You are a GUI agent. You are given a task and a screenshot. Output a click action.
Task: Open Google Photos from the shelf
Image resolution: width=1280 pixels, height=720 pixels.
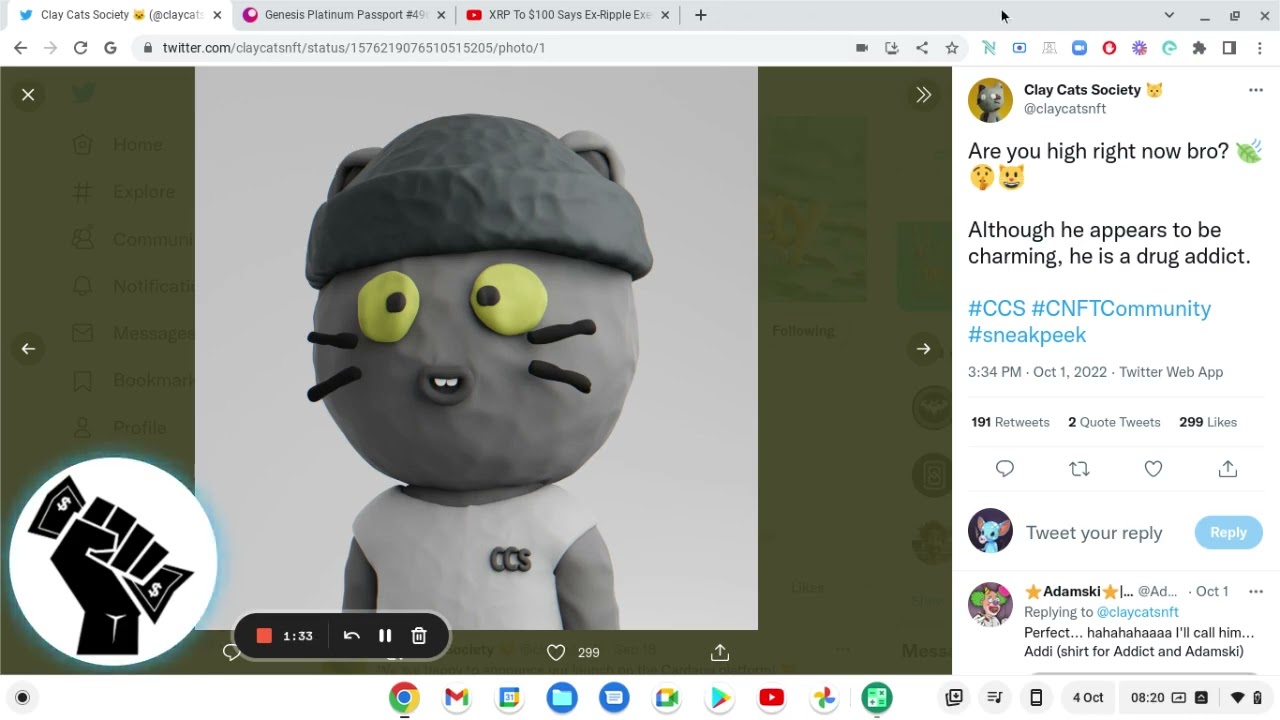point(824,698)
